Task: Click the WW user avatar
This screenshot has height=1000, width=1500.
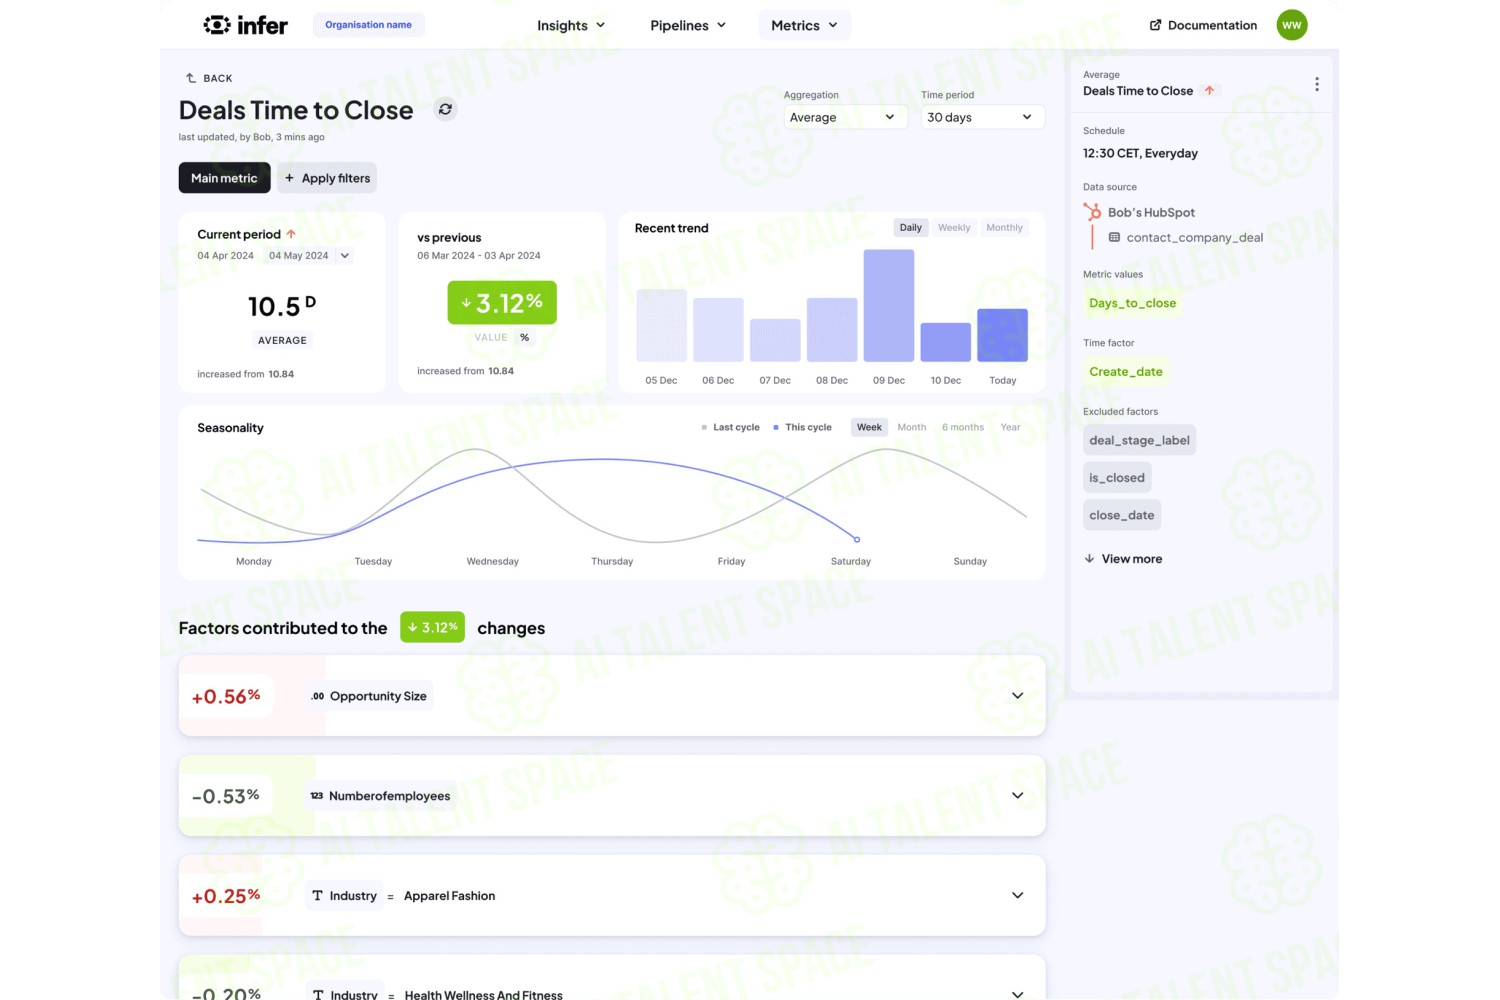Action: (x=1292, y=25)
